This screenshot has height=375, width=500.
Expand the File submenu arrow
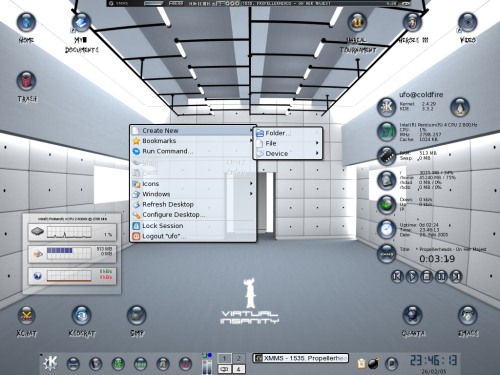coord(317,143)
